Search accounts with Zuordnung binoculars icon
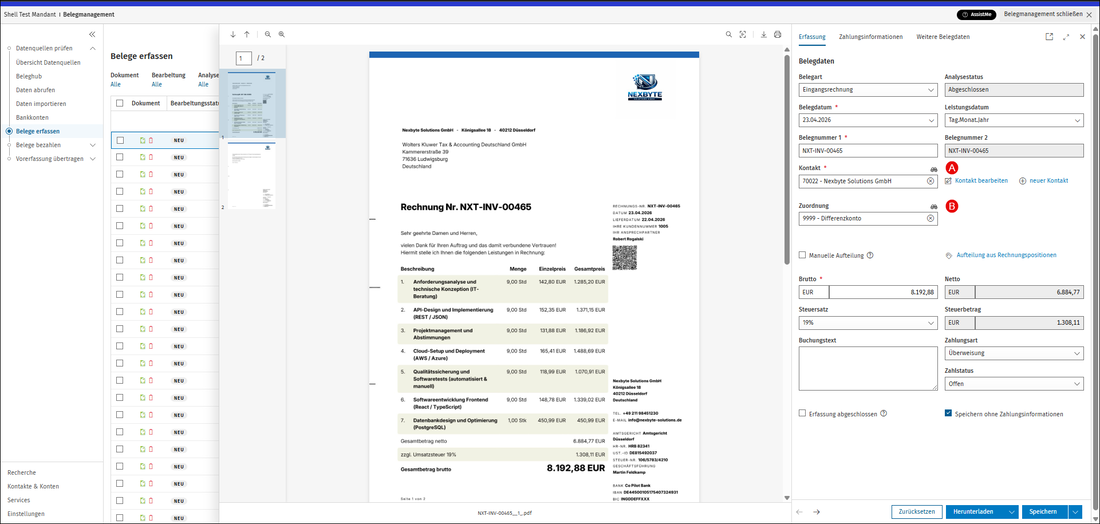 pyautogui.click(x=933, y=207)
